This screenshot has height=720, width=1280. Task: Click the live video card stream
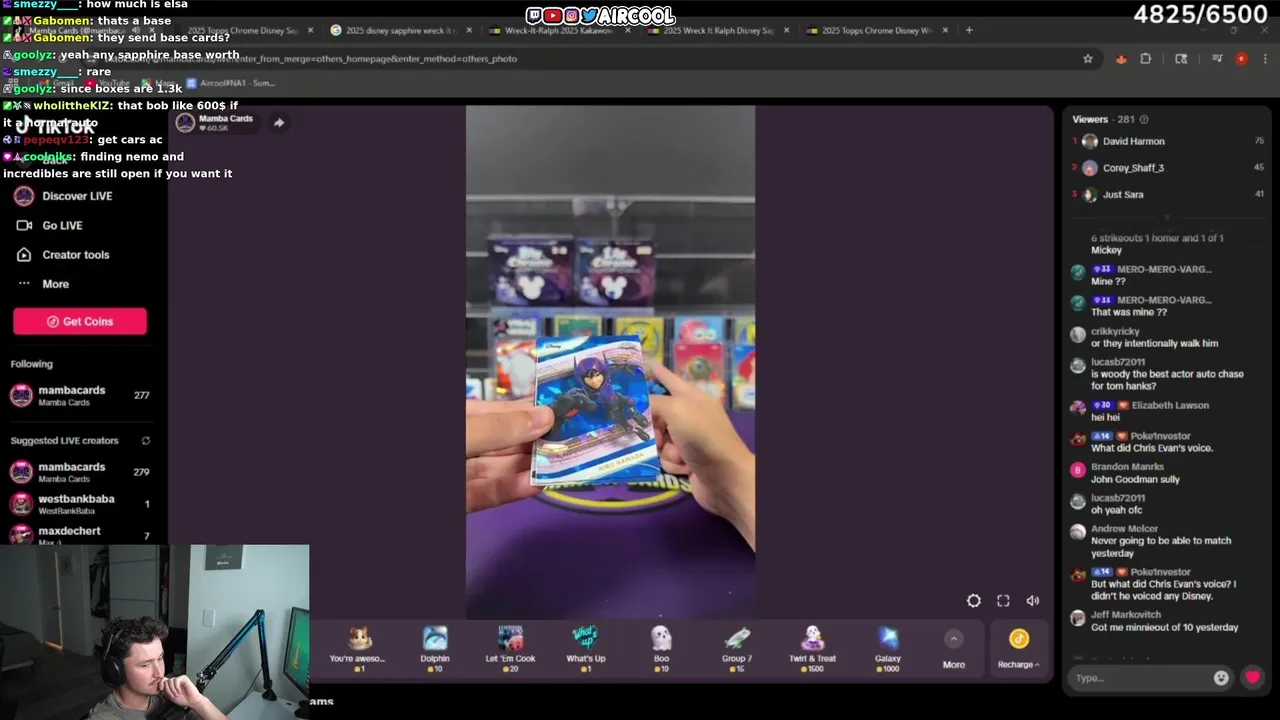pyautogui.click(x=610, y=360)
